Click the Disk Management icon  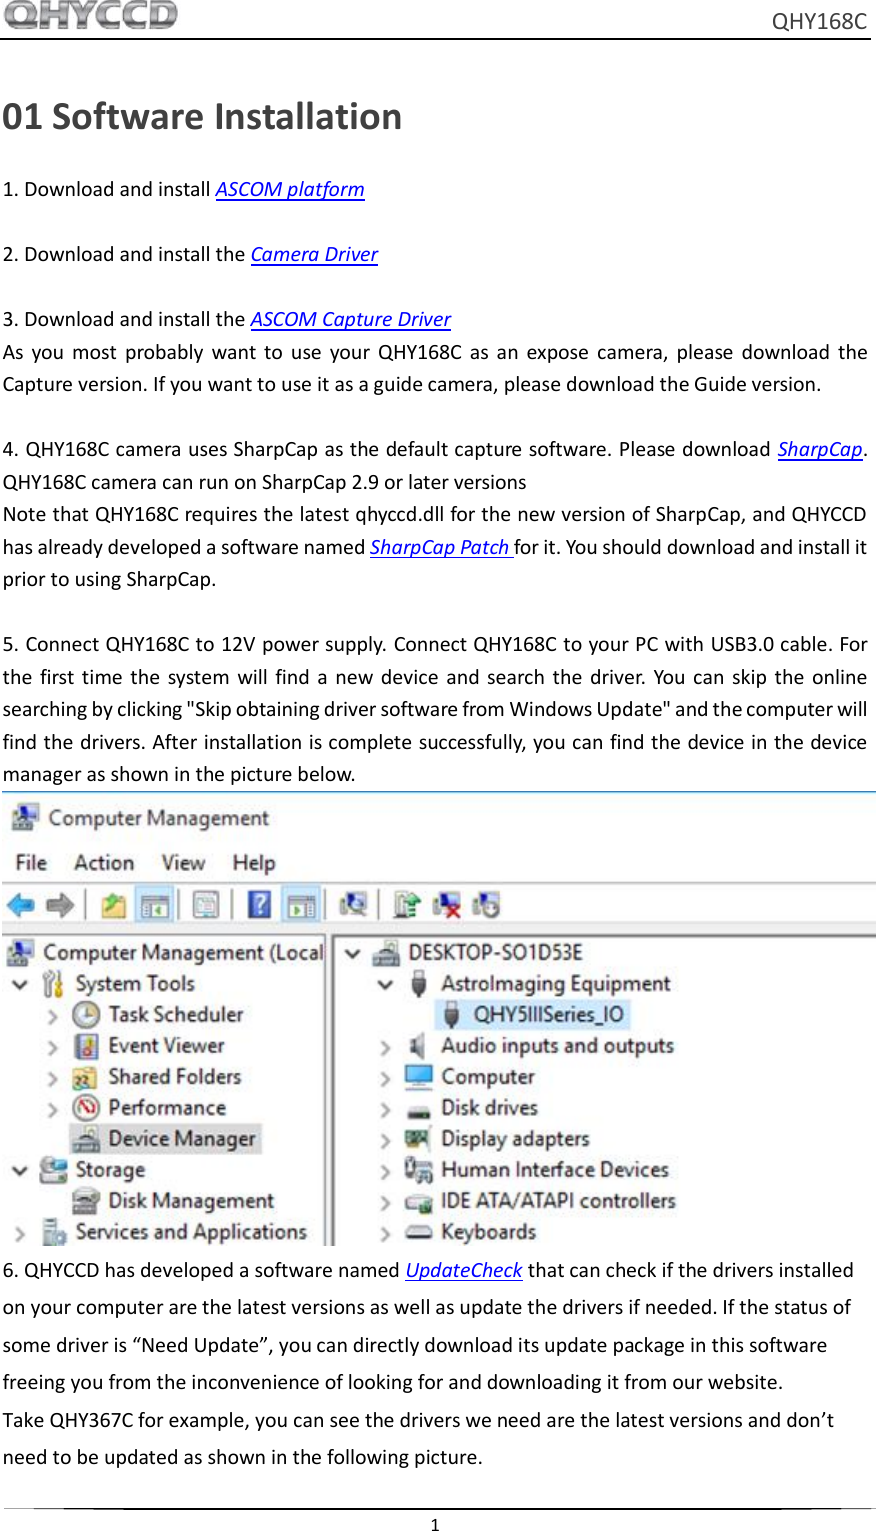(x=87, y=1201)
